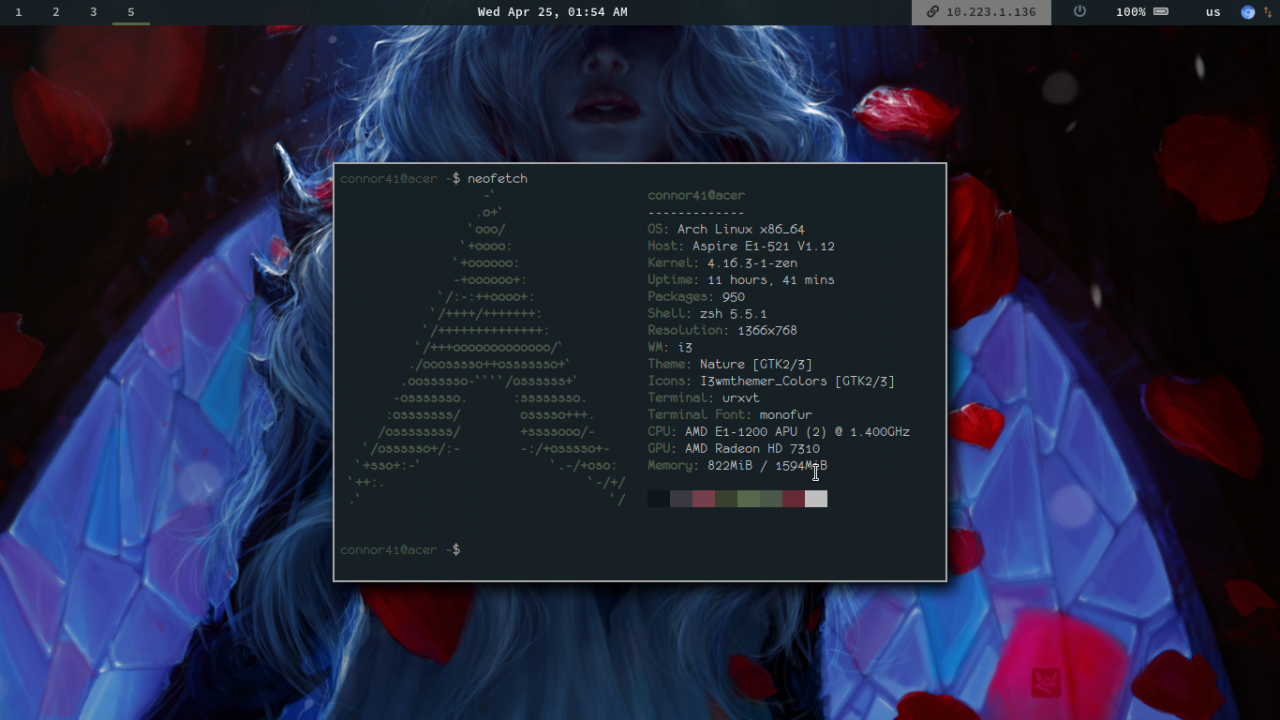This screenshot has height=720, width=1280.
Task: Switch to workspace 2 in the bar
Action: 55,12
